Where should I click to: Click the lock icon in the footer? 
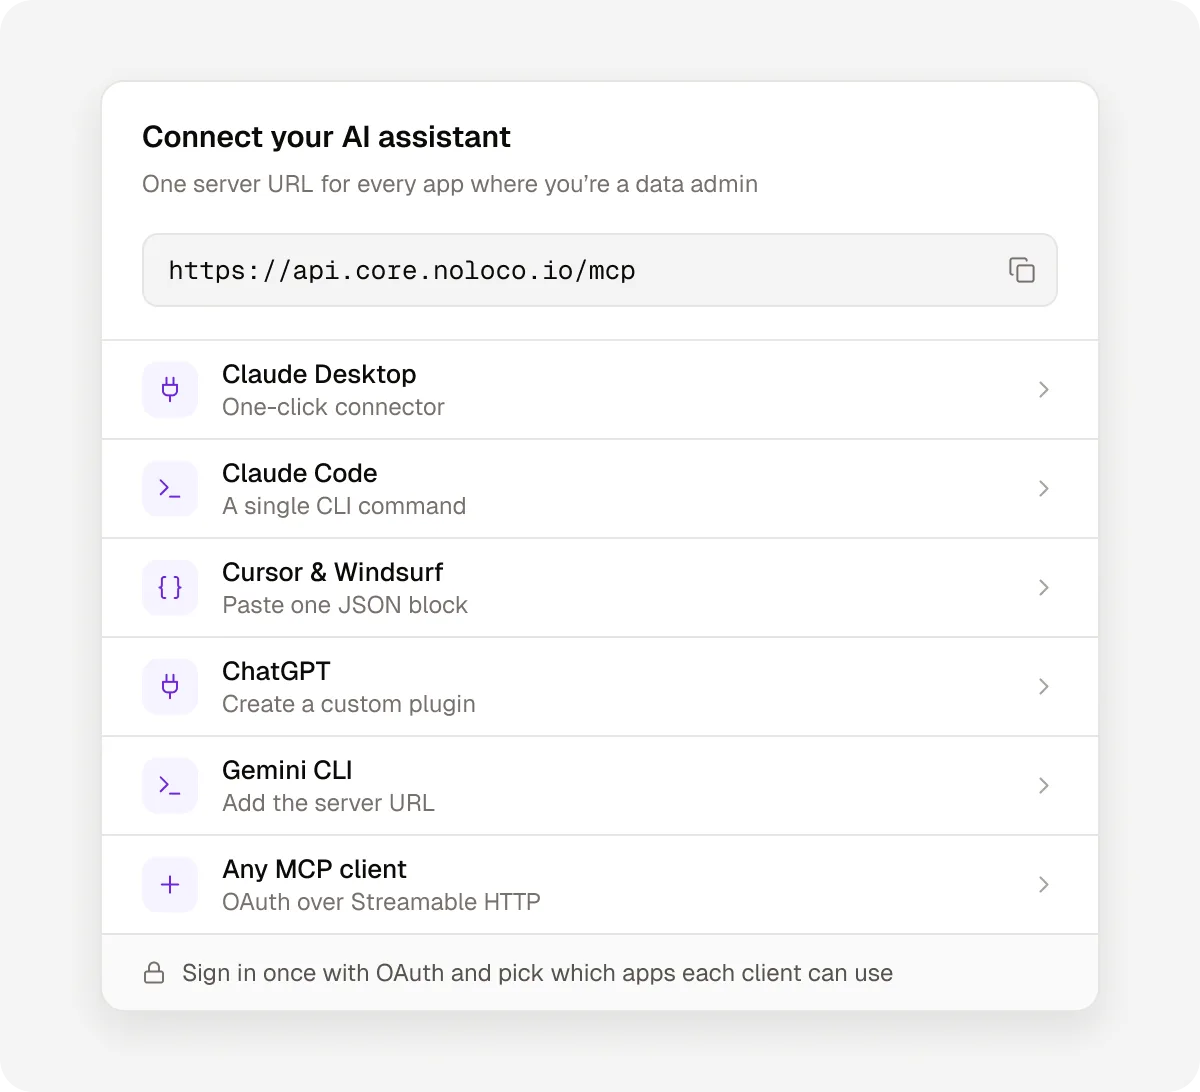coord(154,973)
